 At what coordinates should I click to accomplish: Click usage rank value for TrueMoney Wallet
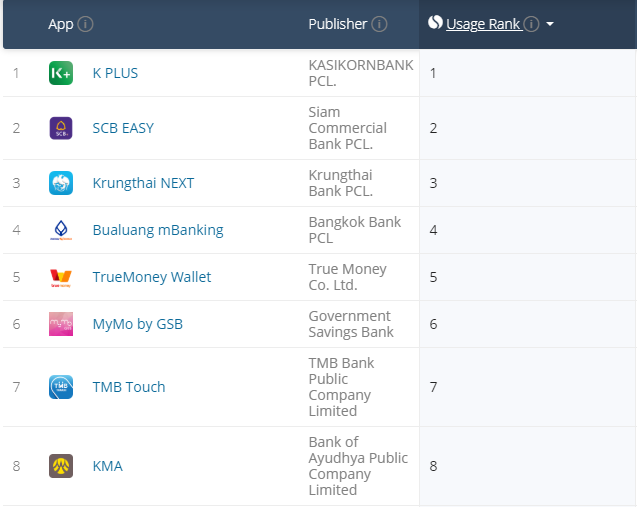(x=433, y=277)
